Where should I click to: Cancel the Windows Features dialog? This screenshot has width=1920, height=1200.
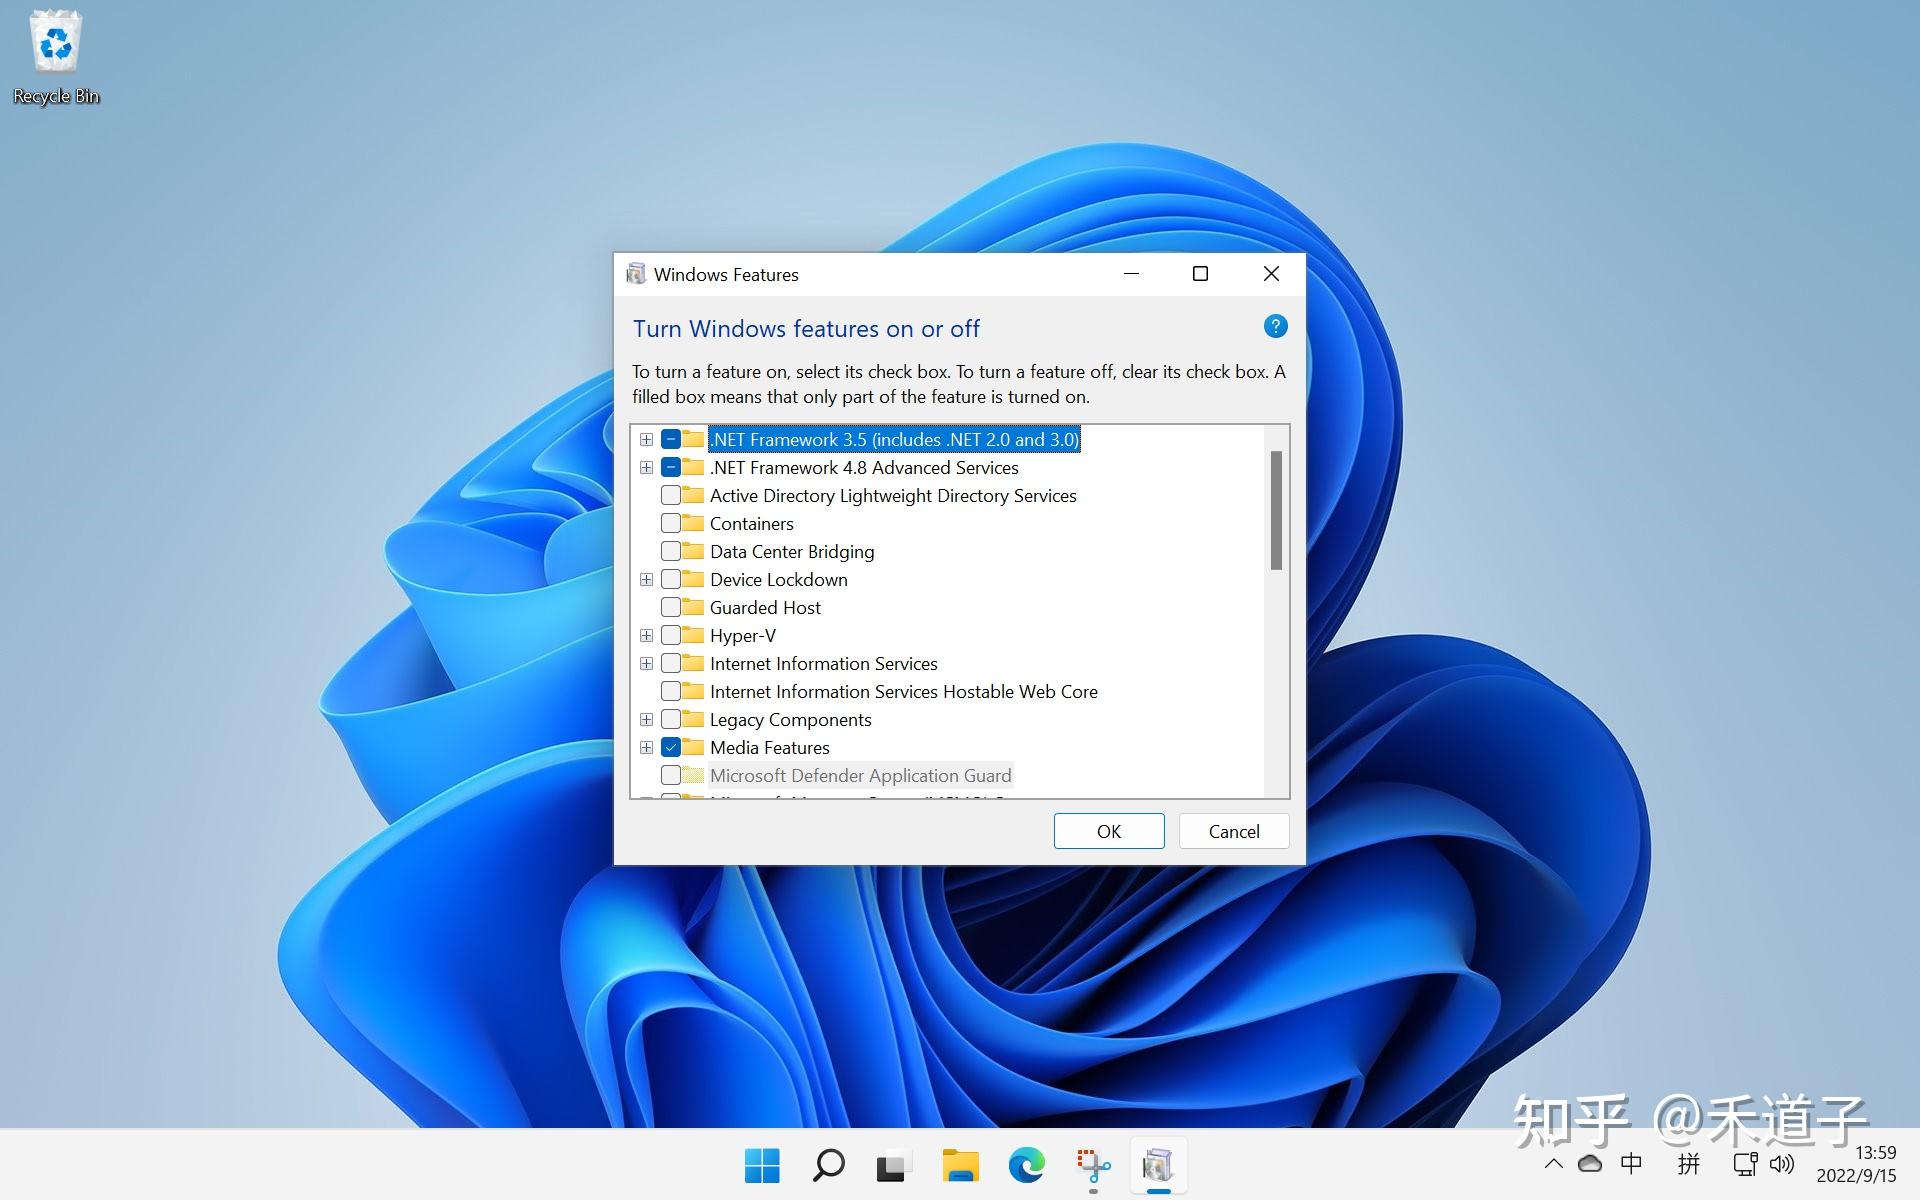[x=1234, y=831]
